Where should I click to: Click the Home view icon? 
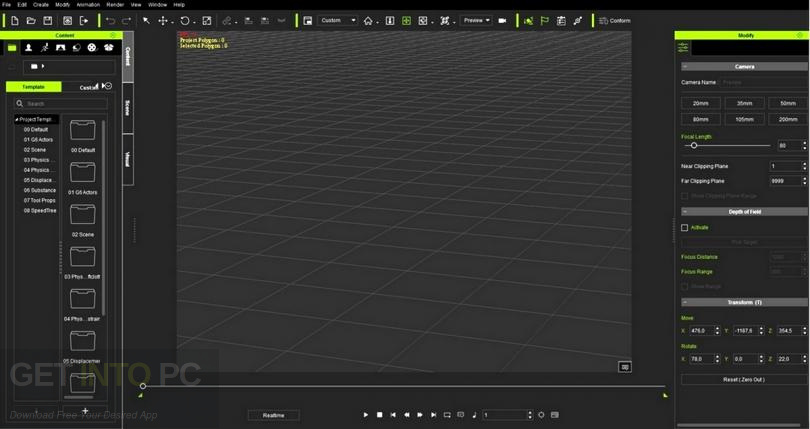coord(368,21)
